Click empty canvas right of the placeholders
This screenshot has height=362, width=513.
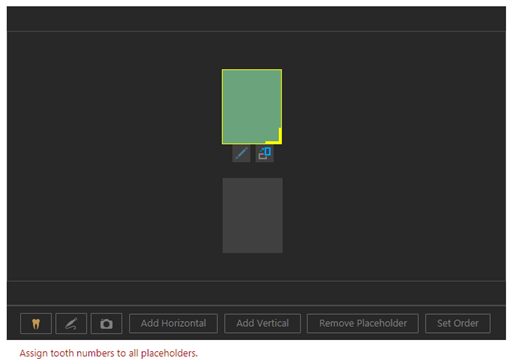click(x=393, y=157)
